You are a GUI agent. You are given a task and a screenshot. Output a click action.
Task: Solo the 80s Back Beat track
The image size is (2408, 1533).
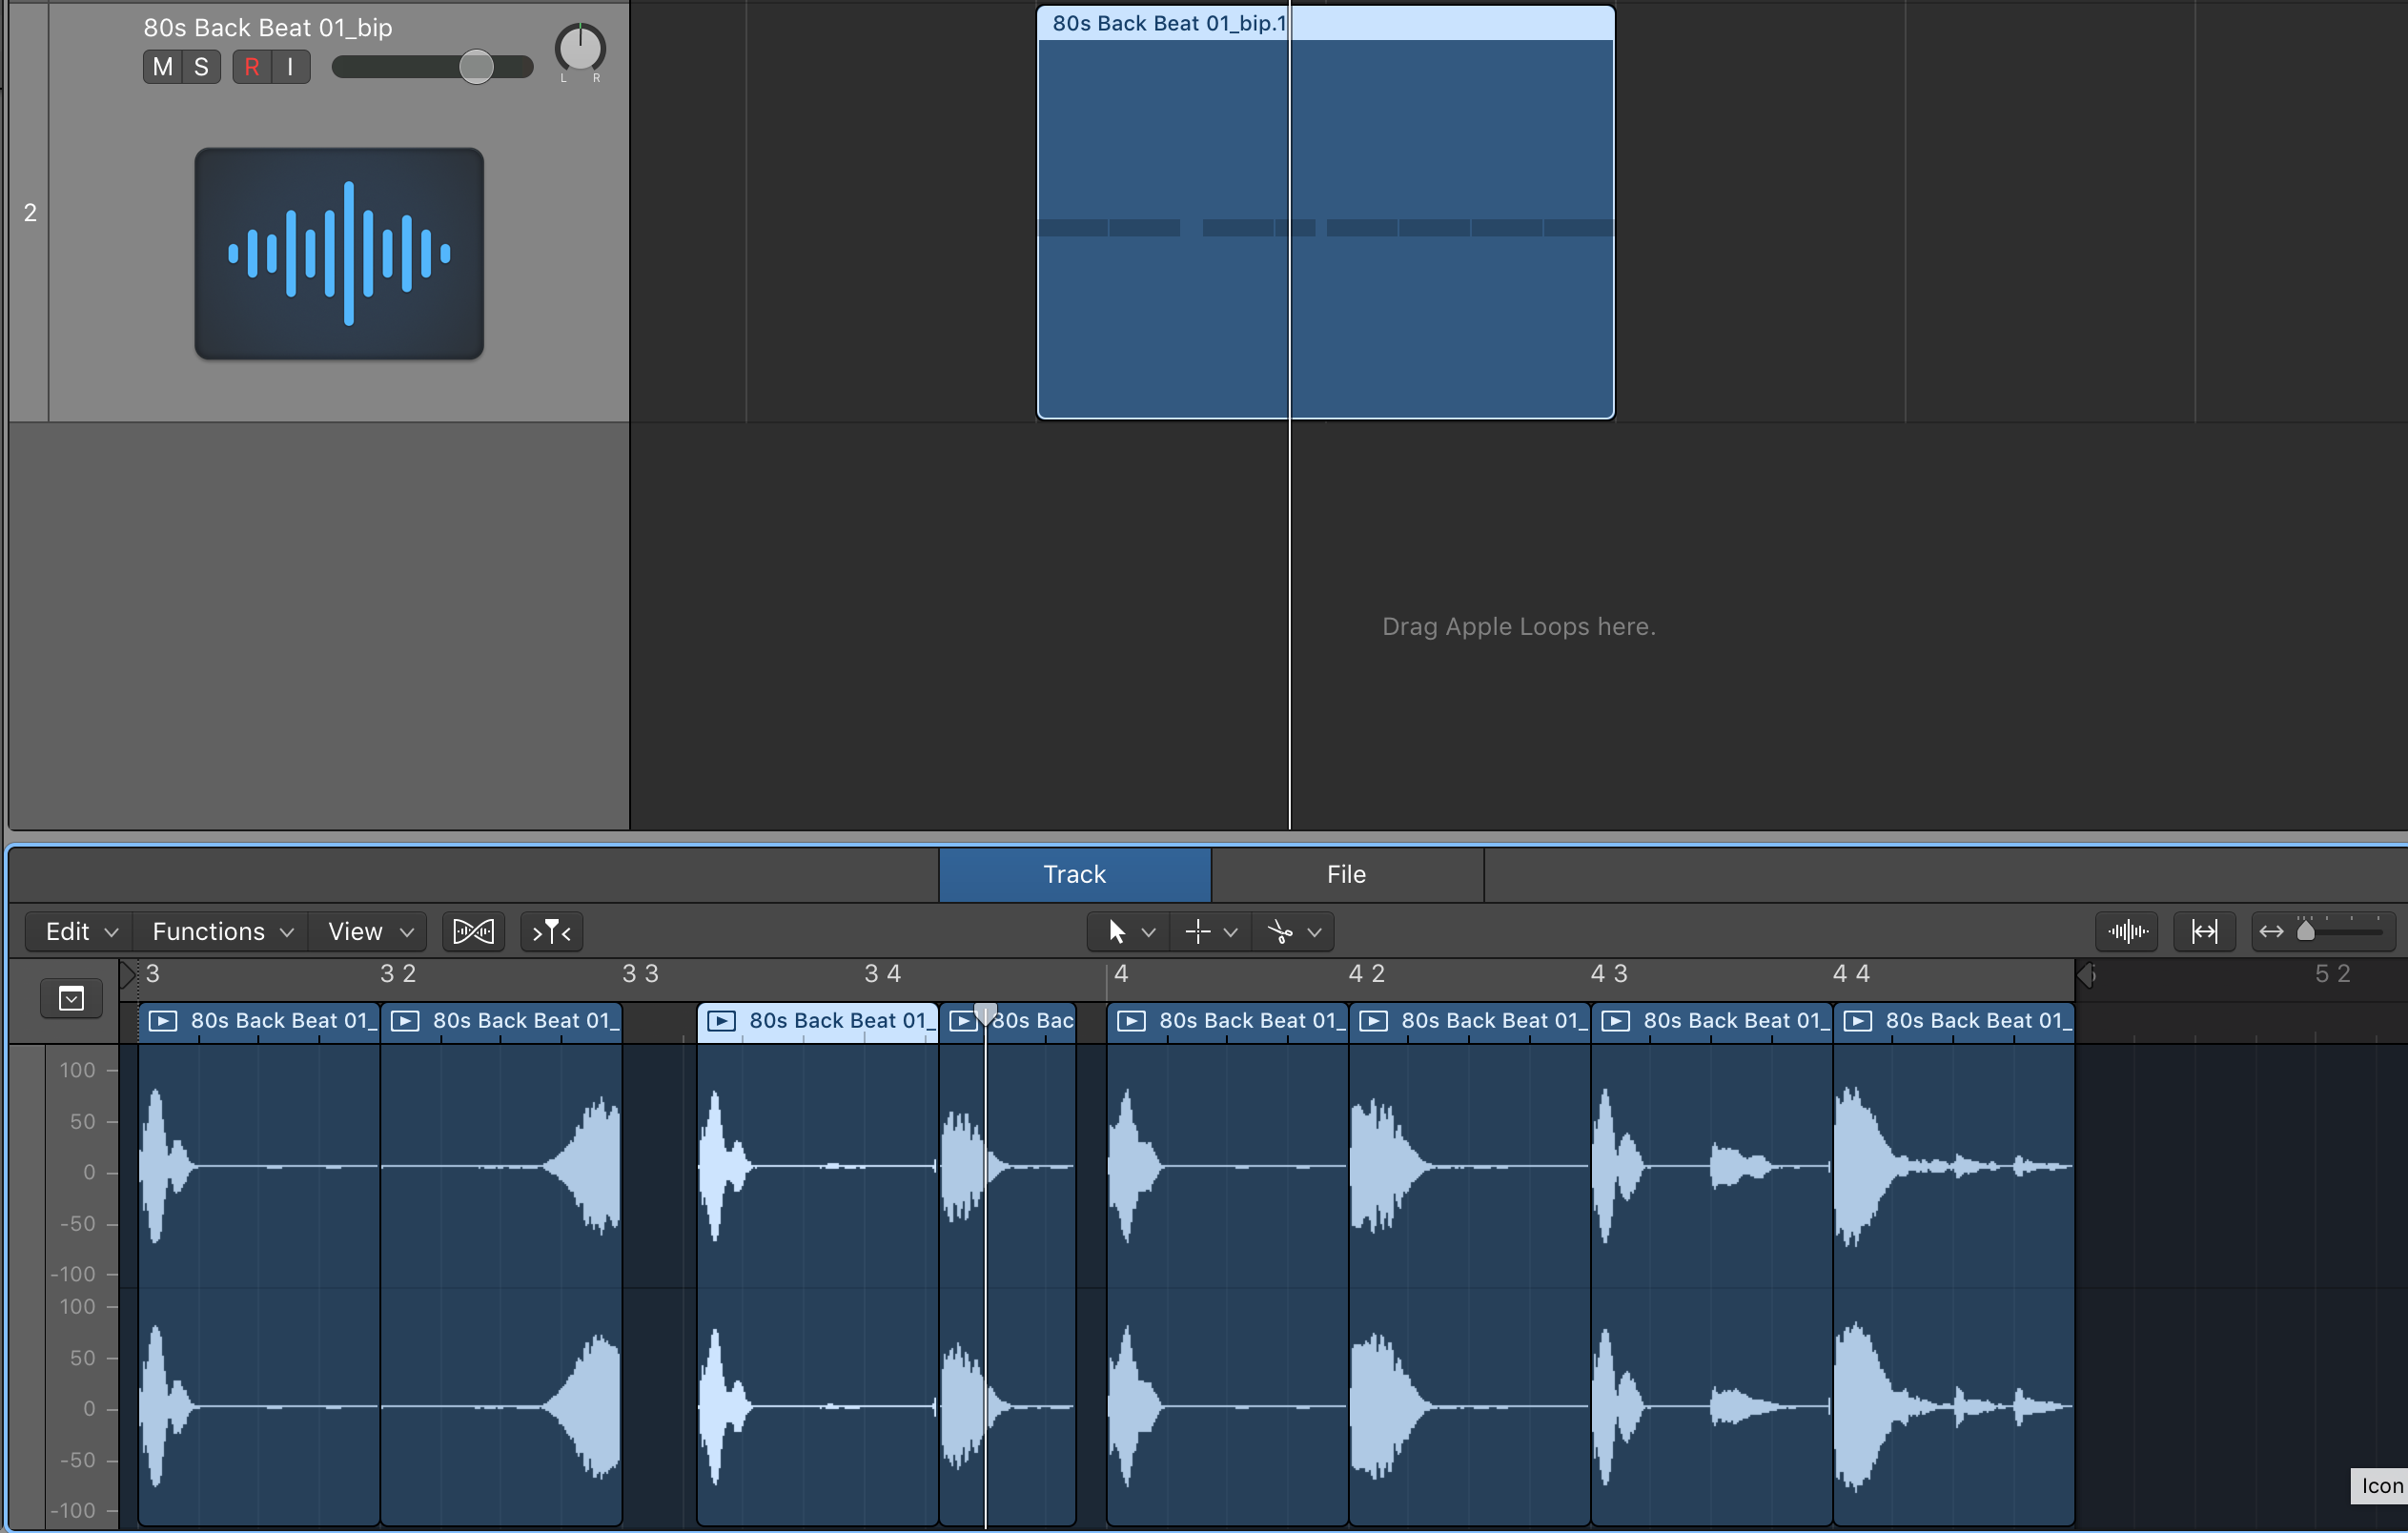(201, 67)
